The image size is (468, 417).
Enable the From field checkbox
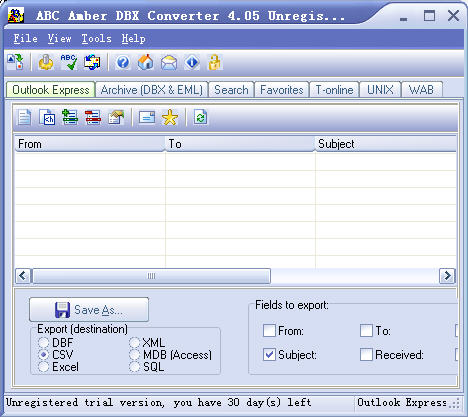pyautogui.click(x=269, y=331)
